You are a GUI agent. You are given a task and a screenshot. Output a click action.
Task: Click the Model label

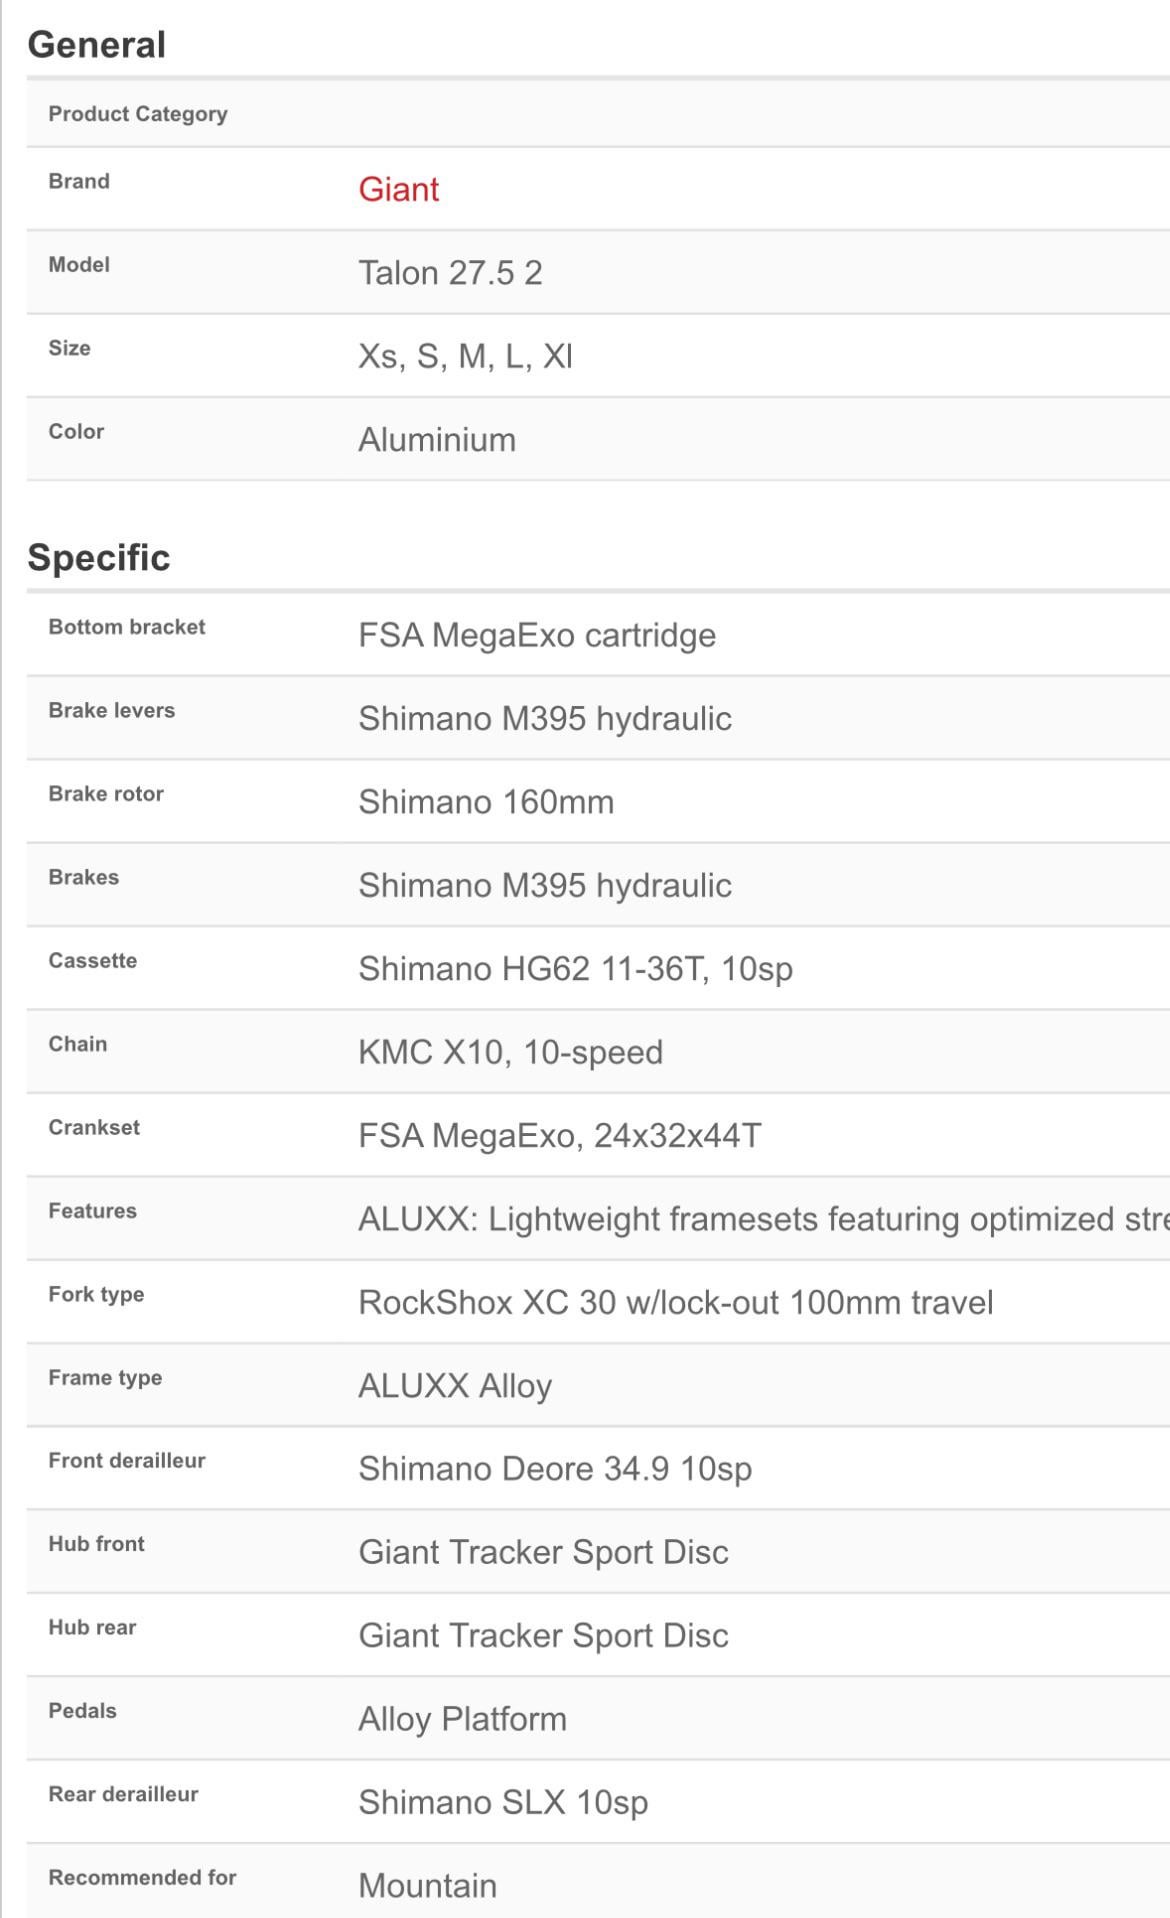(79, 265)
